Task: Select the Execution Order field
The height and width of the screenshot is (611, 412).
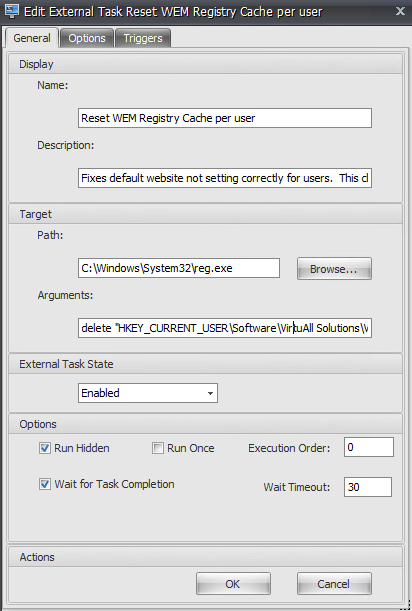Action: tap(369, 447)
